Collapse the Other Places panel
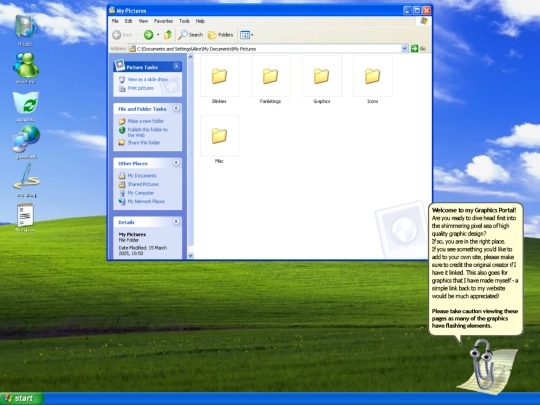 pos(176,163)
